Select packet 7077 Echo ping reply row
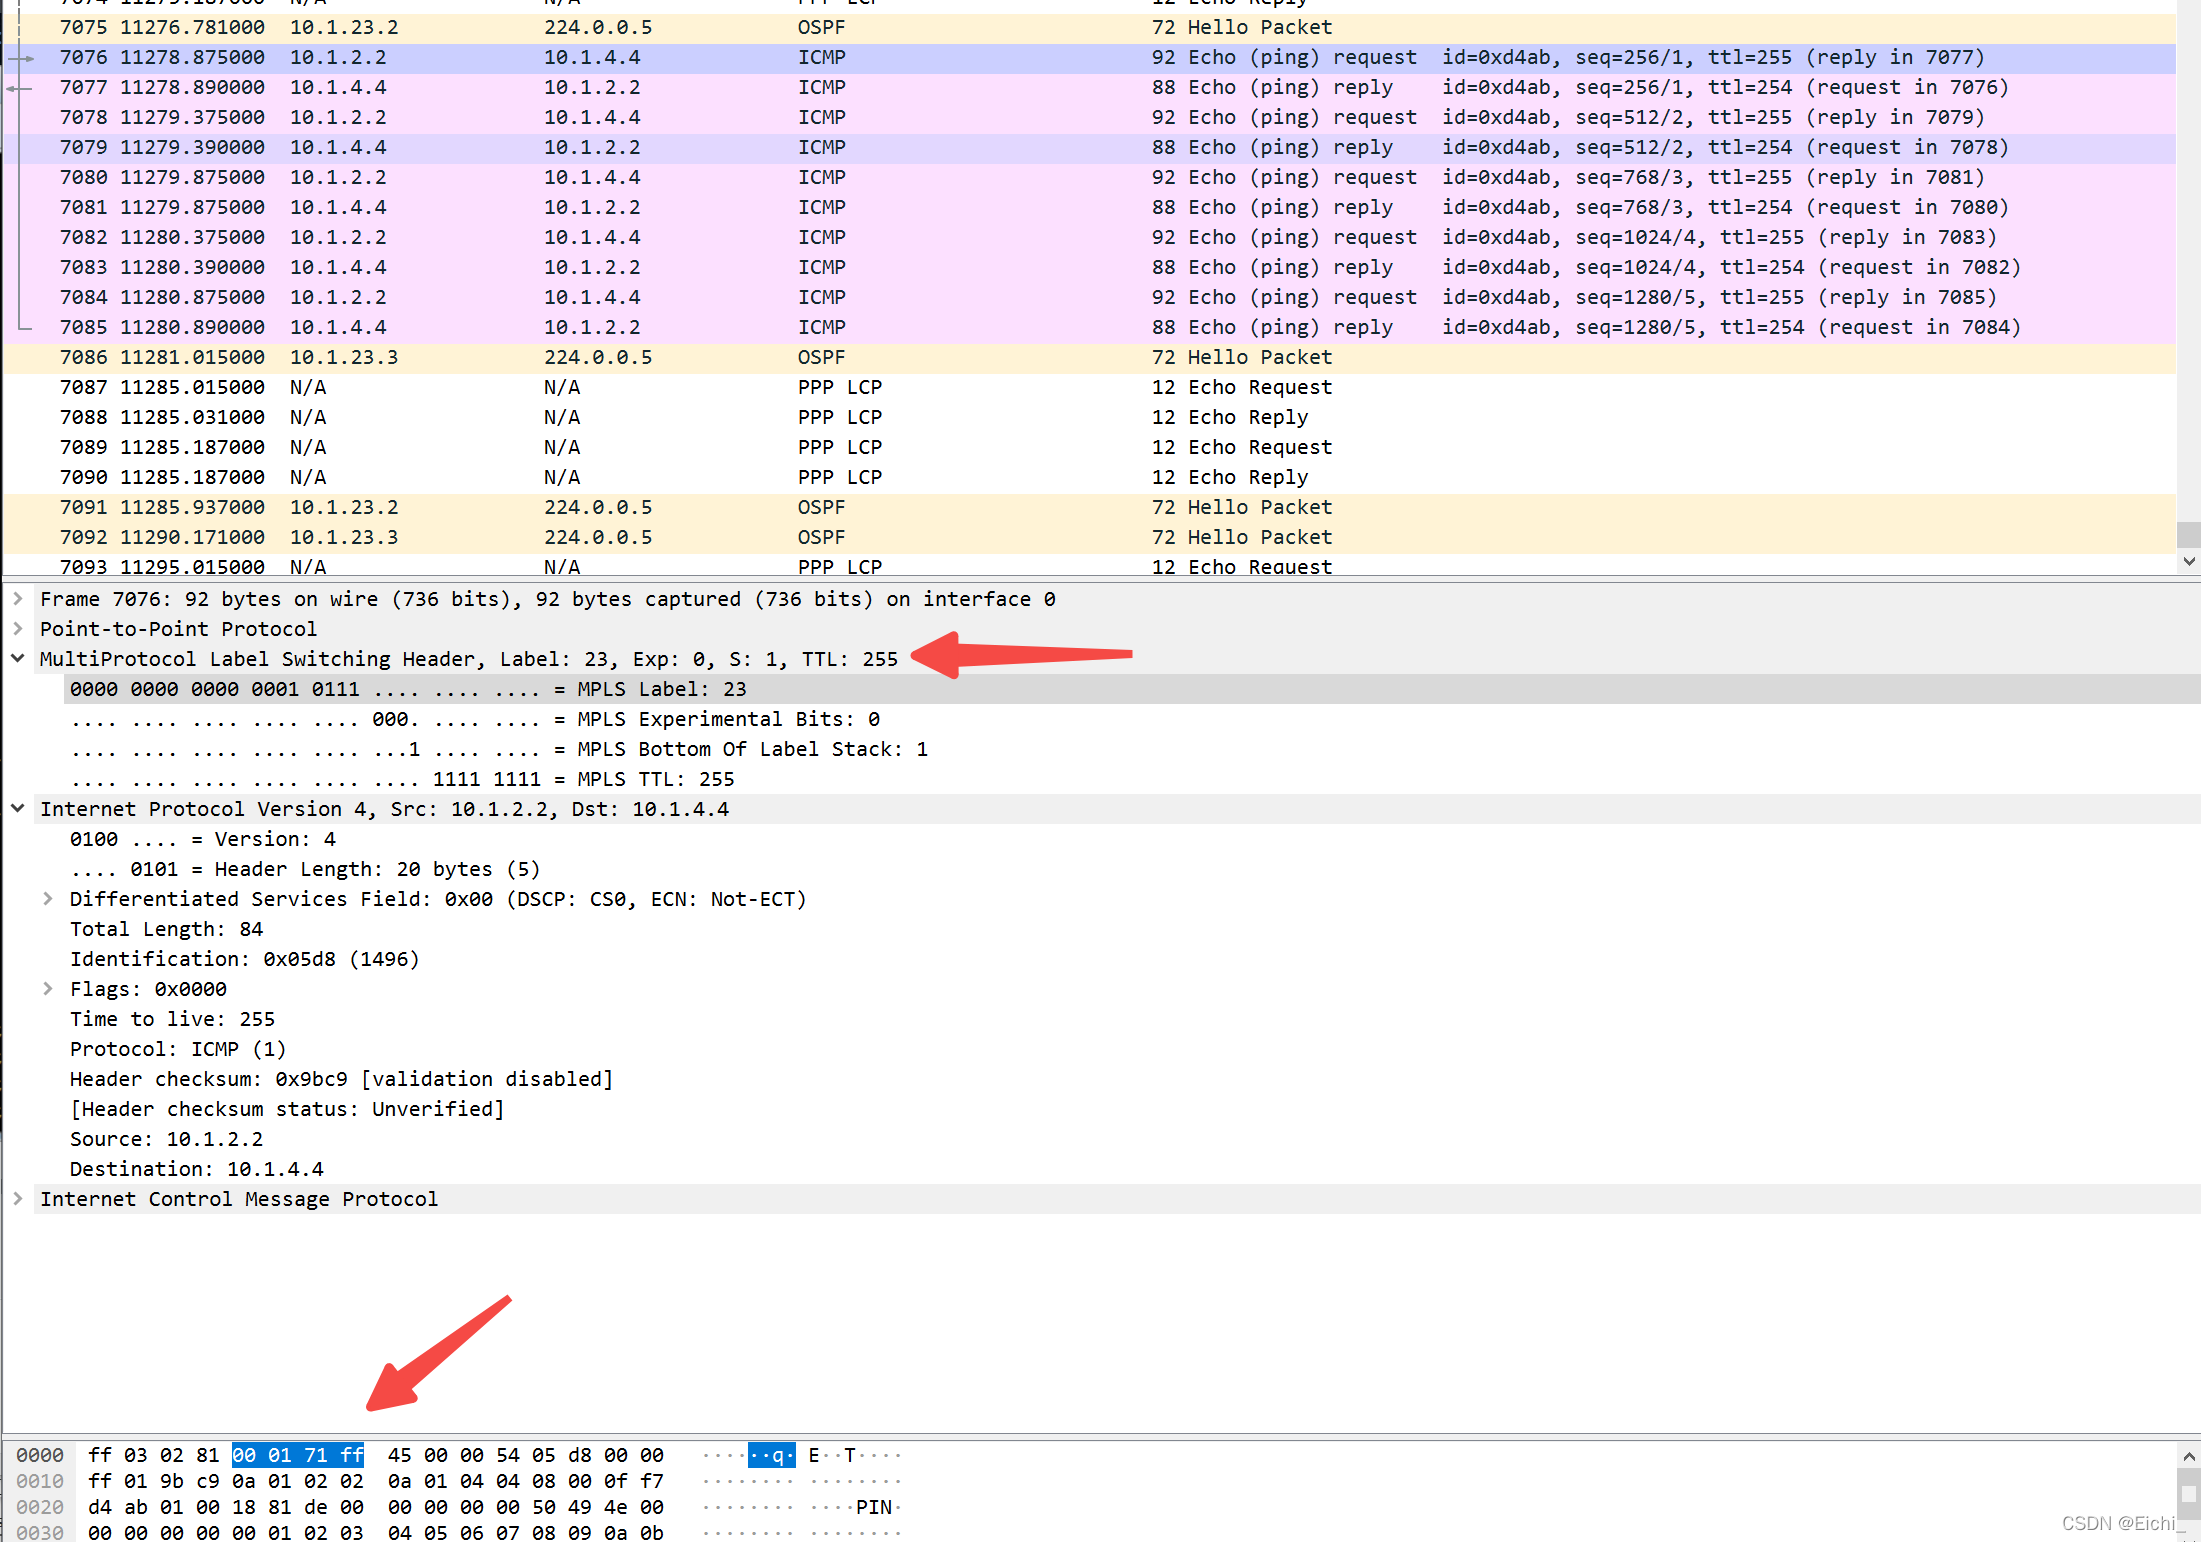Image resolution: width=2201 pixels, height=1542 pixels. coord(1089,88)
